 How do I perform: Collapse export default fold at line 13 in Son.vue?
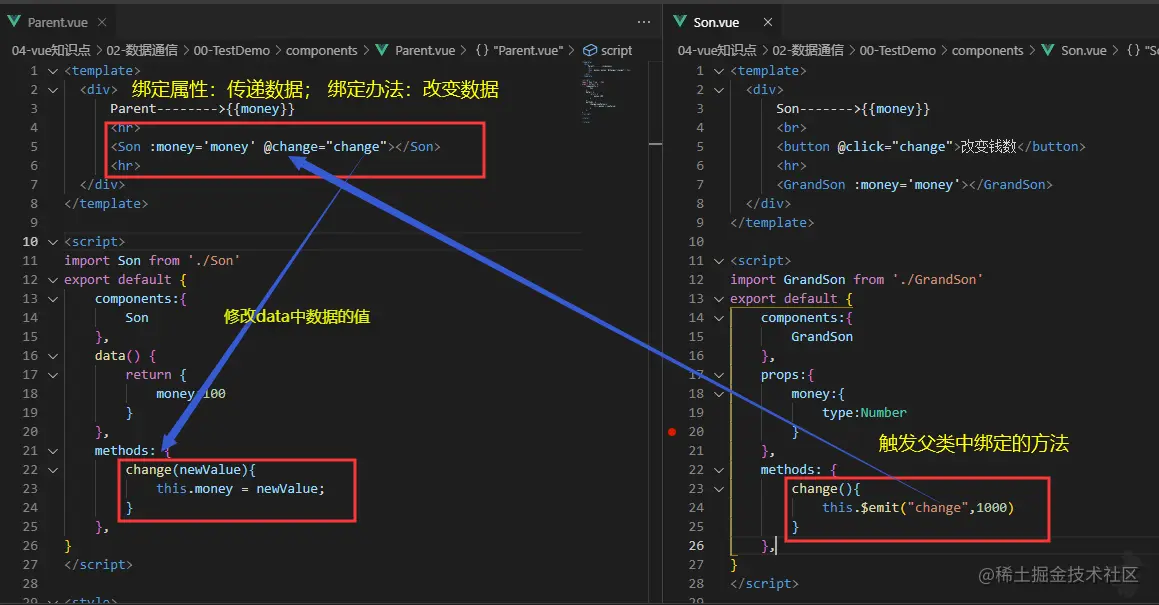(x=718, y=299)
